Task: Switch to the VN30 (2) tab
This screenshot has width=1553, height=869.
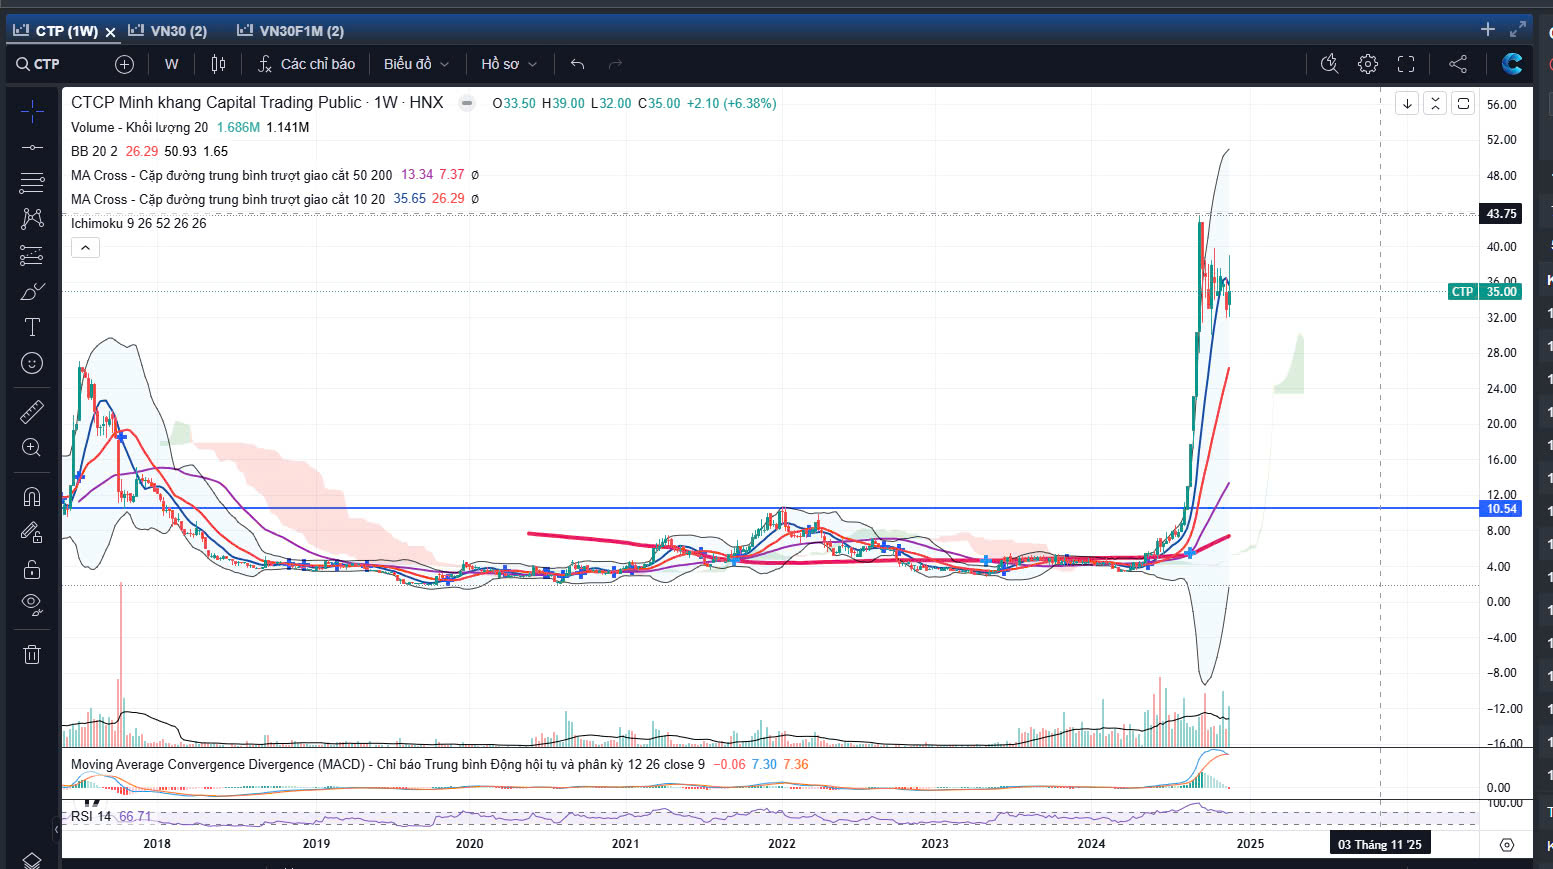Action: click(x=168, y=31)
